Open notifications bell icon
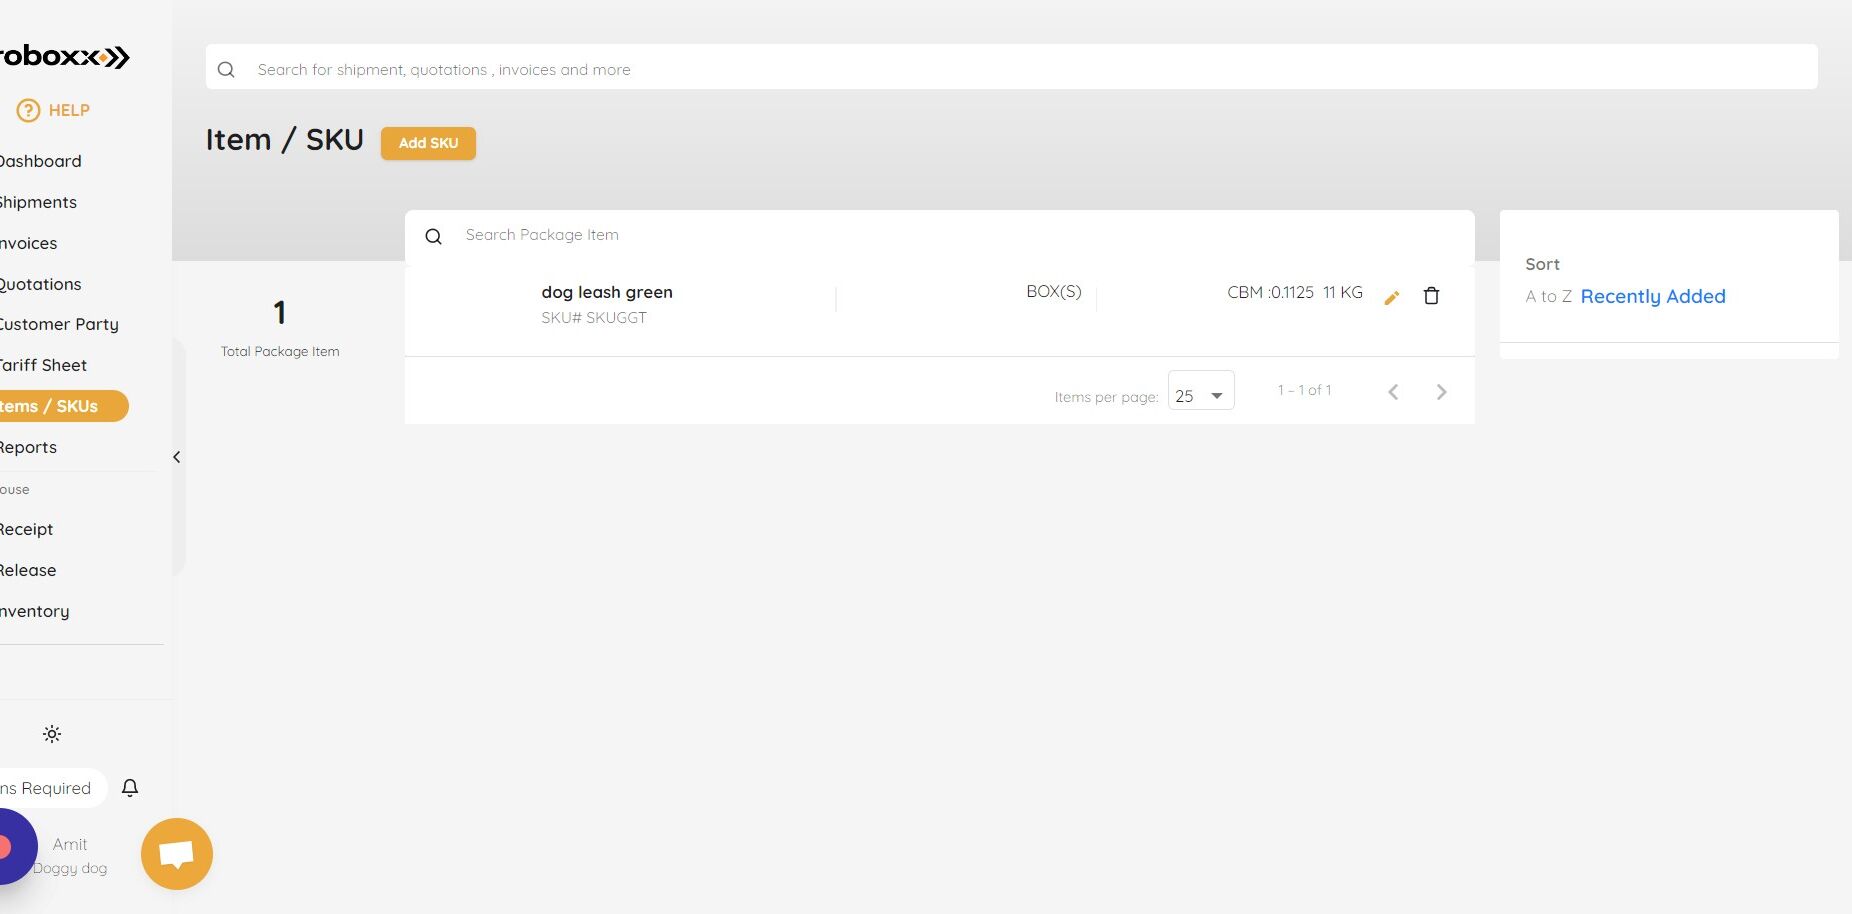 tap(130, 788)
